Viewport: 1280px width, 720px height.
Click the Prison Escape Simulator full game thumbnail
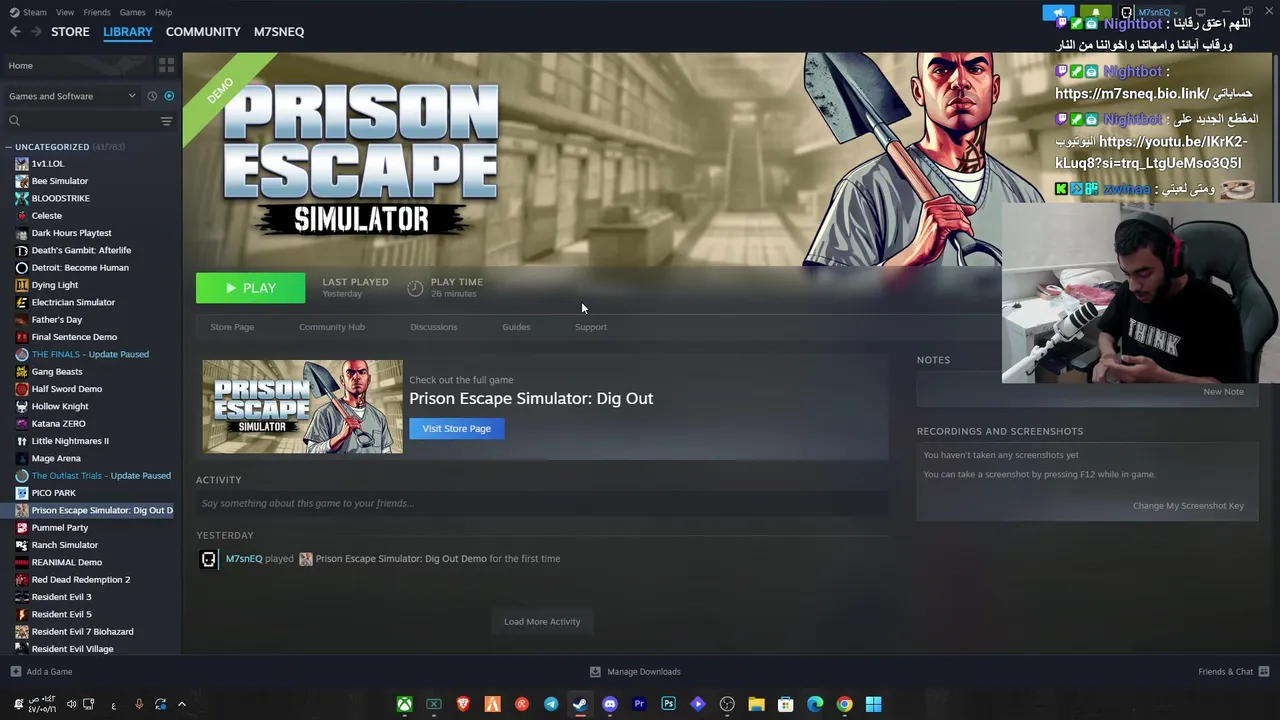coord(302,407)
